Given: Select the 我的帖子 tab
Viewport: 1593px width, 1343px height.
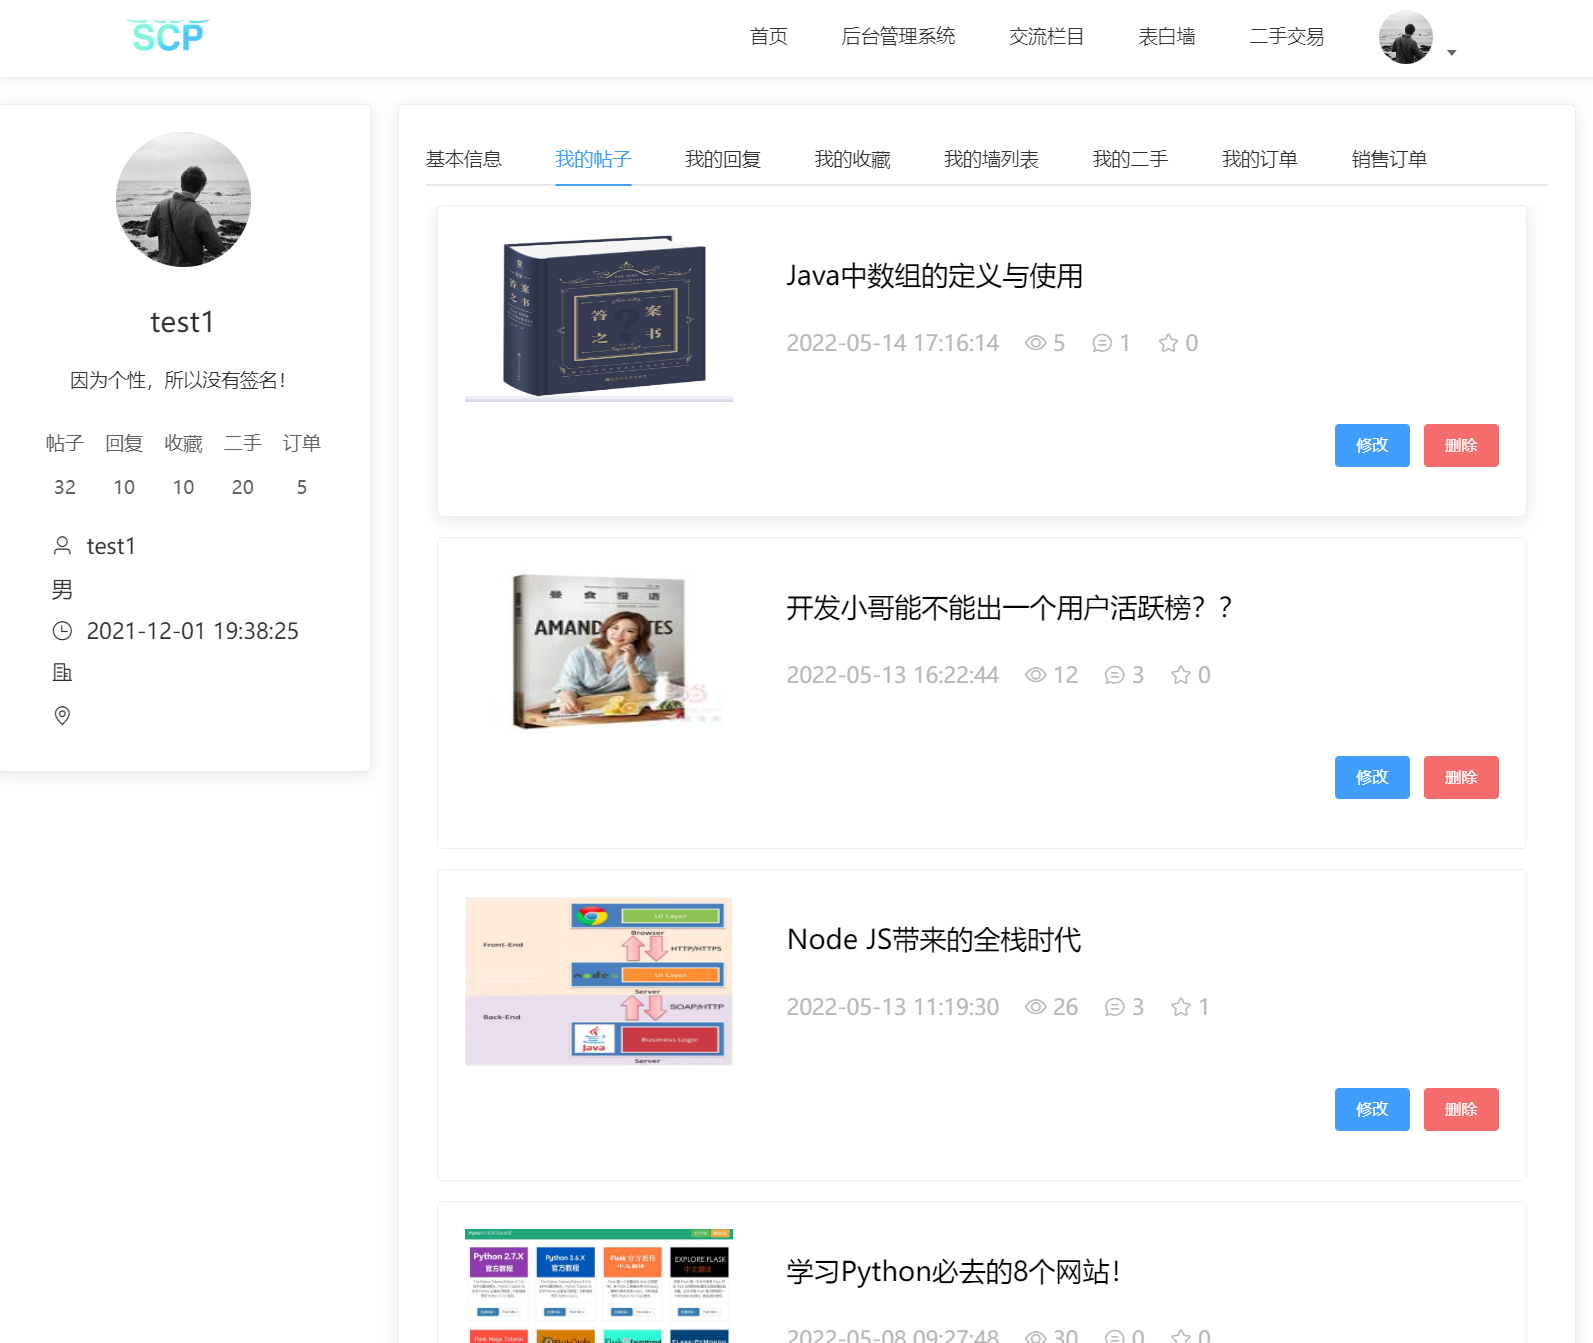Looking at the screenshot, I should 593,159.
